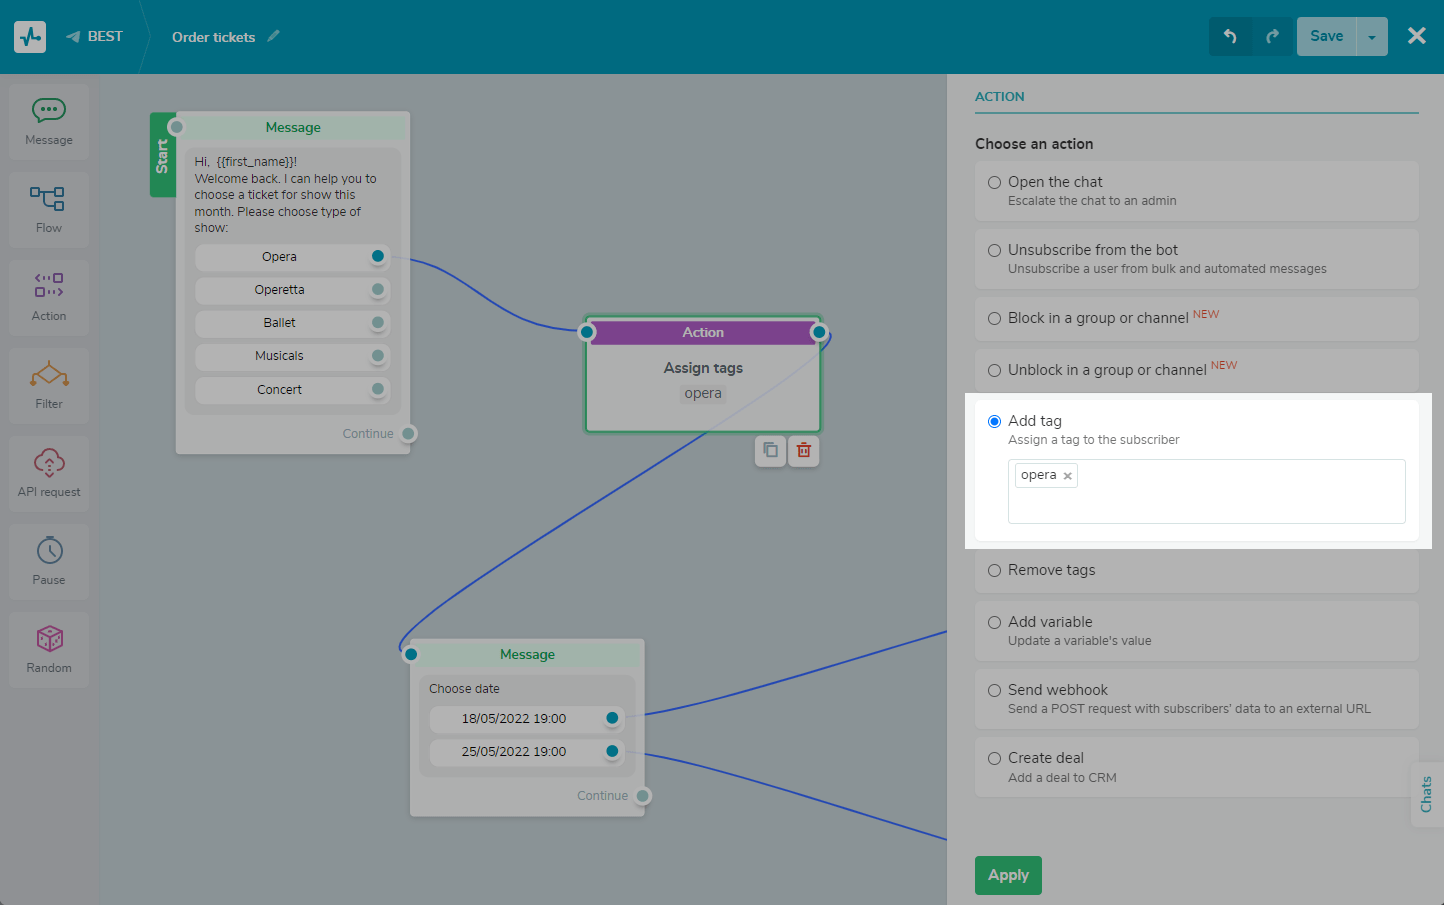This screenshot has height=905, width=1444.
Task: Select the Pause timer element
Action: [49, 561]
